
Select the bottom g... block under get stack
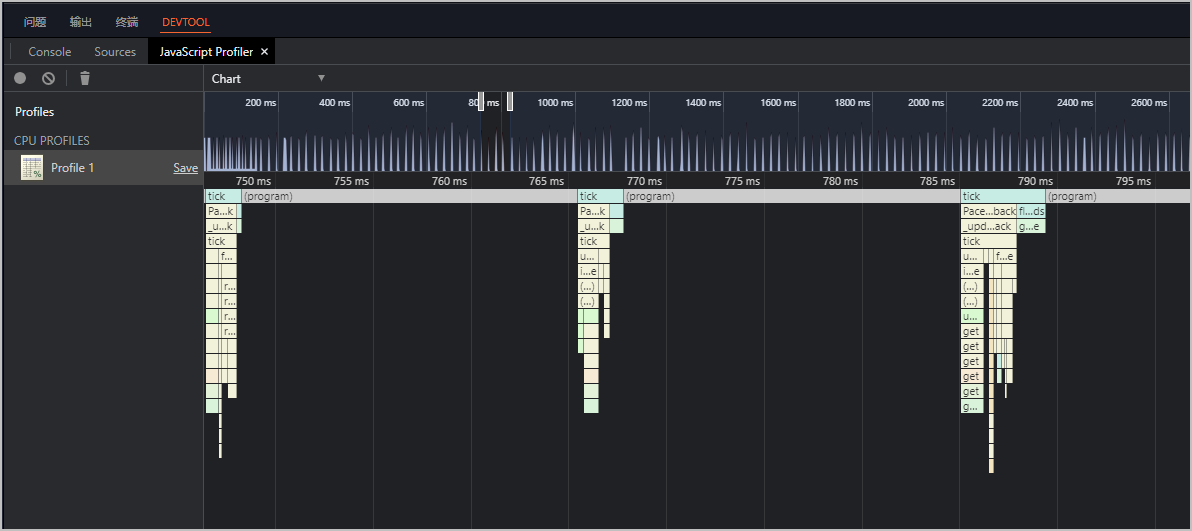pos(972,406)
